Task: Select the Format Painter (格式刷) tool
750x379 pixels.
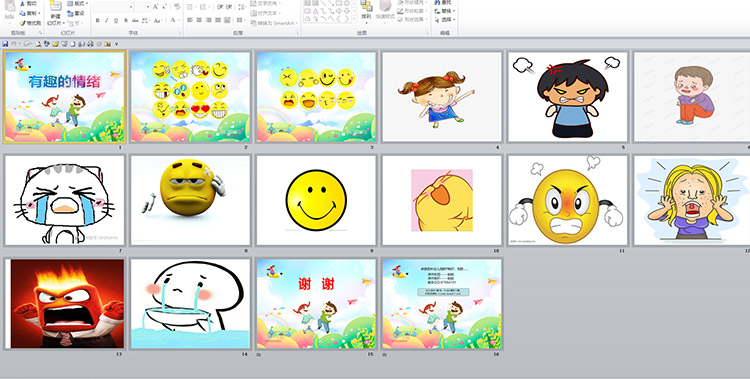Action: [31, 23]
